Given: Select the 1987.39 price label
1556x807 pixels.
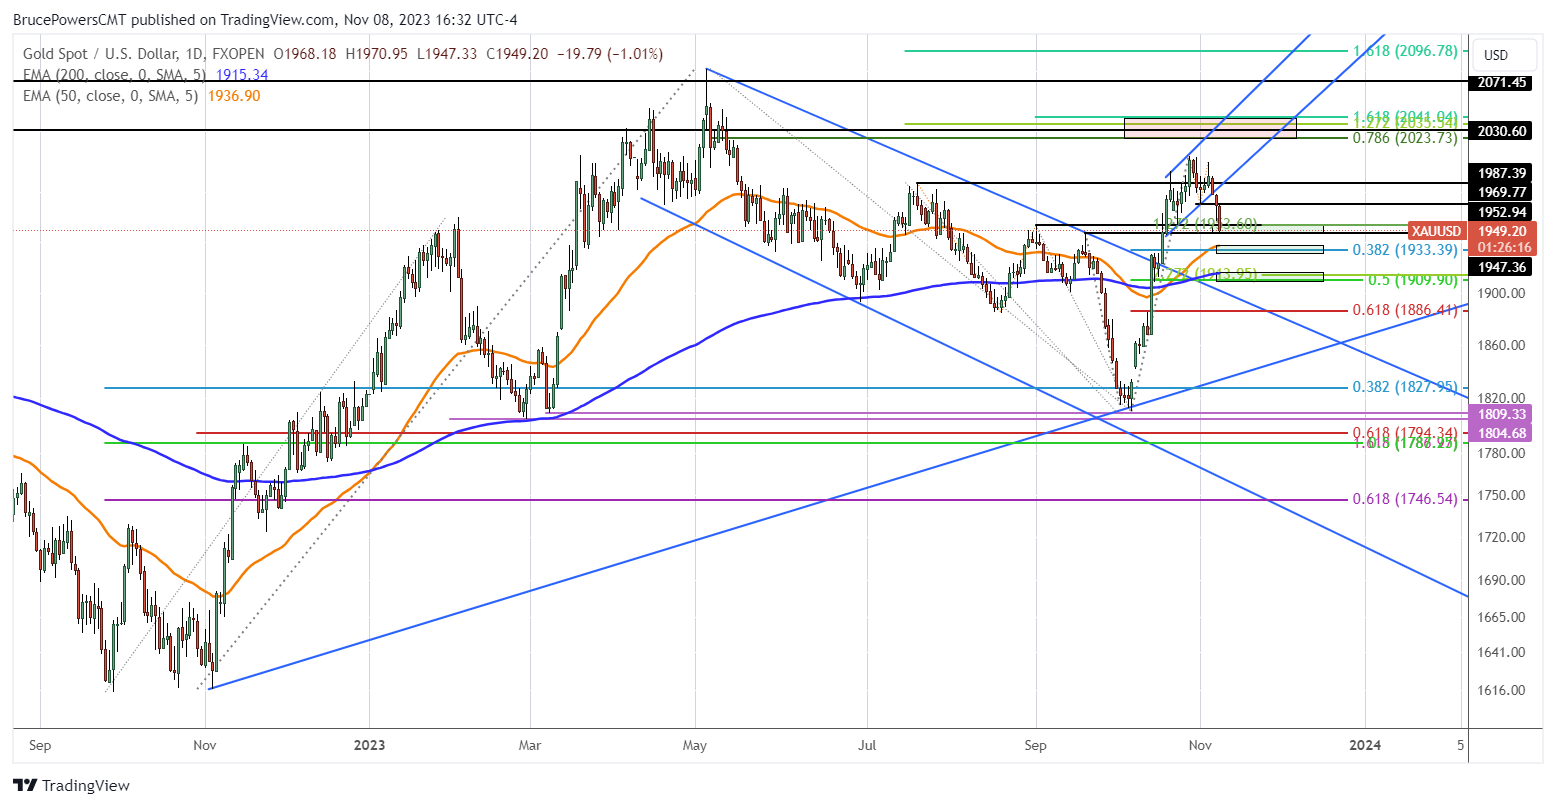Looking at the screenshot, I should [x=1501, y=174].
